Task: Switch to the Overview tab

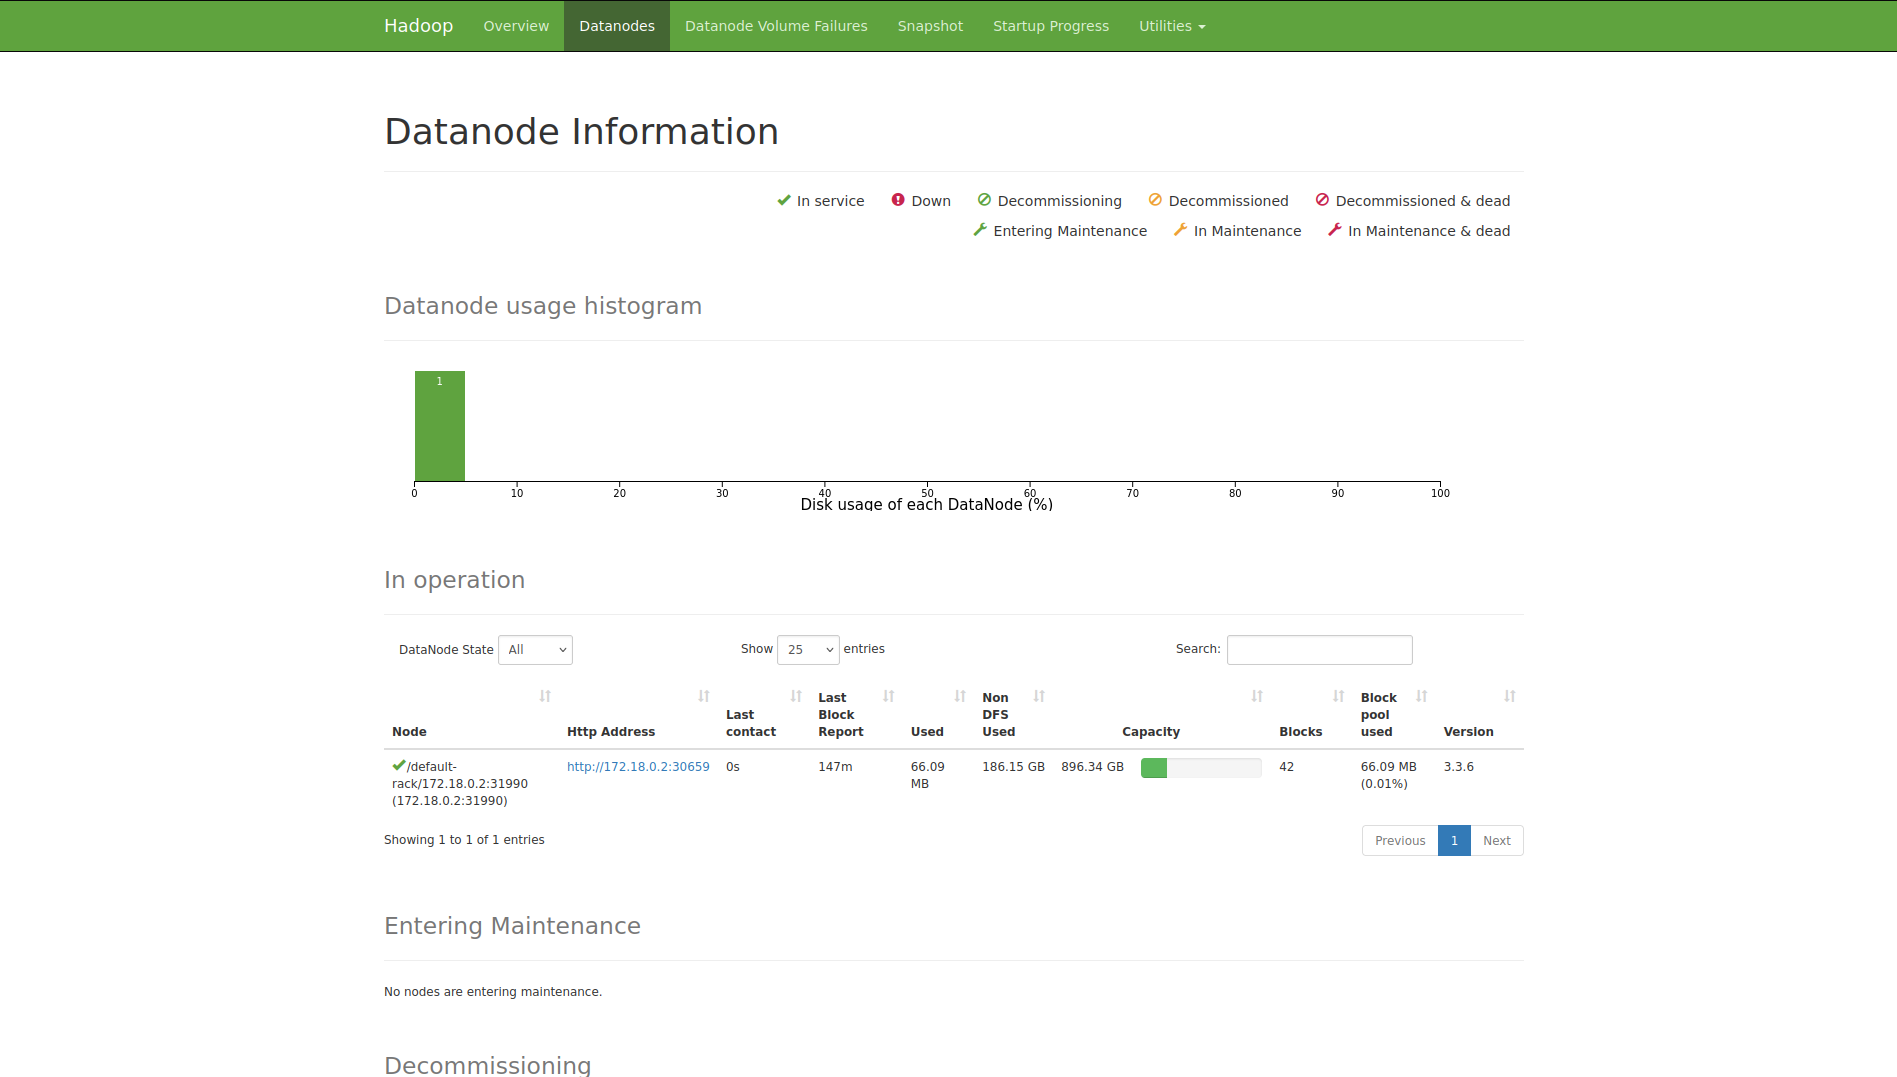Action: [x=516, y=26]
